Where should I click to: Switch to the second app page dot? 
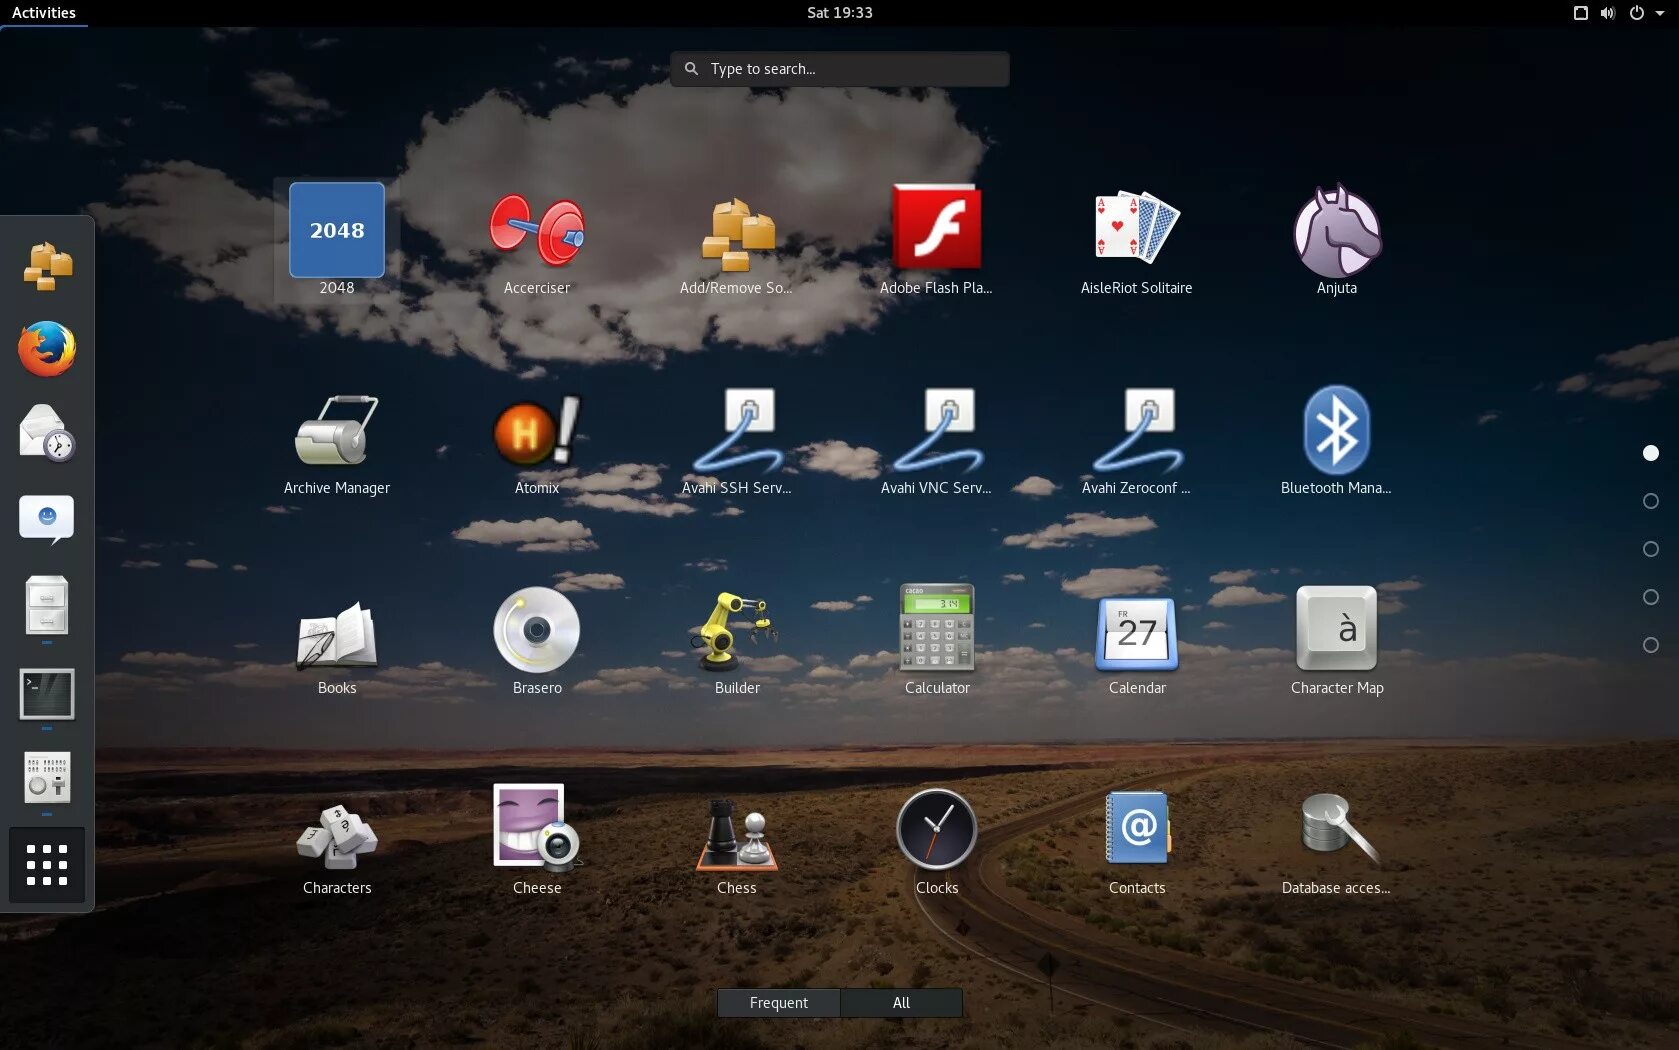point(1651,501)
